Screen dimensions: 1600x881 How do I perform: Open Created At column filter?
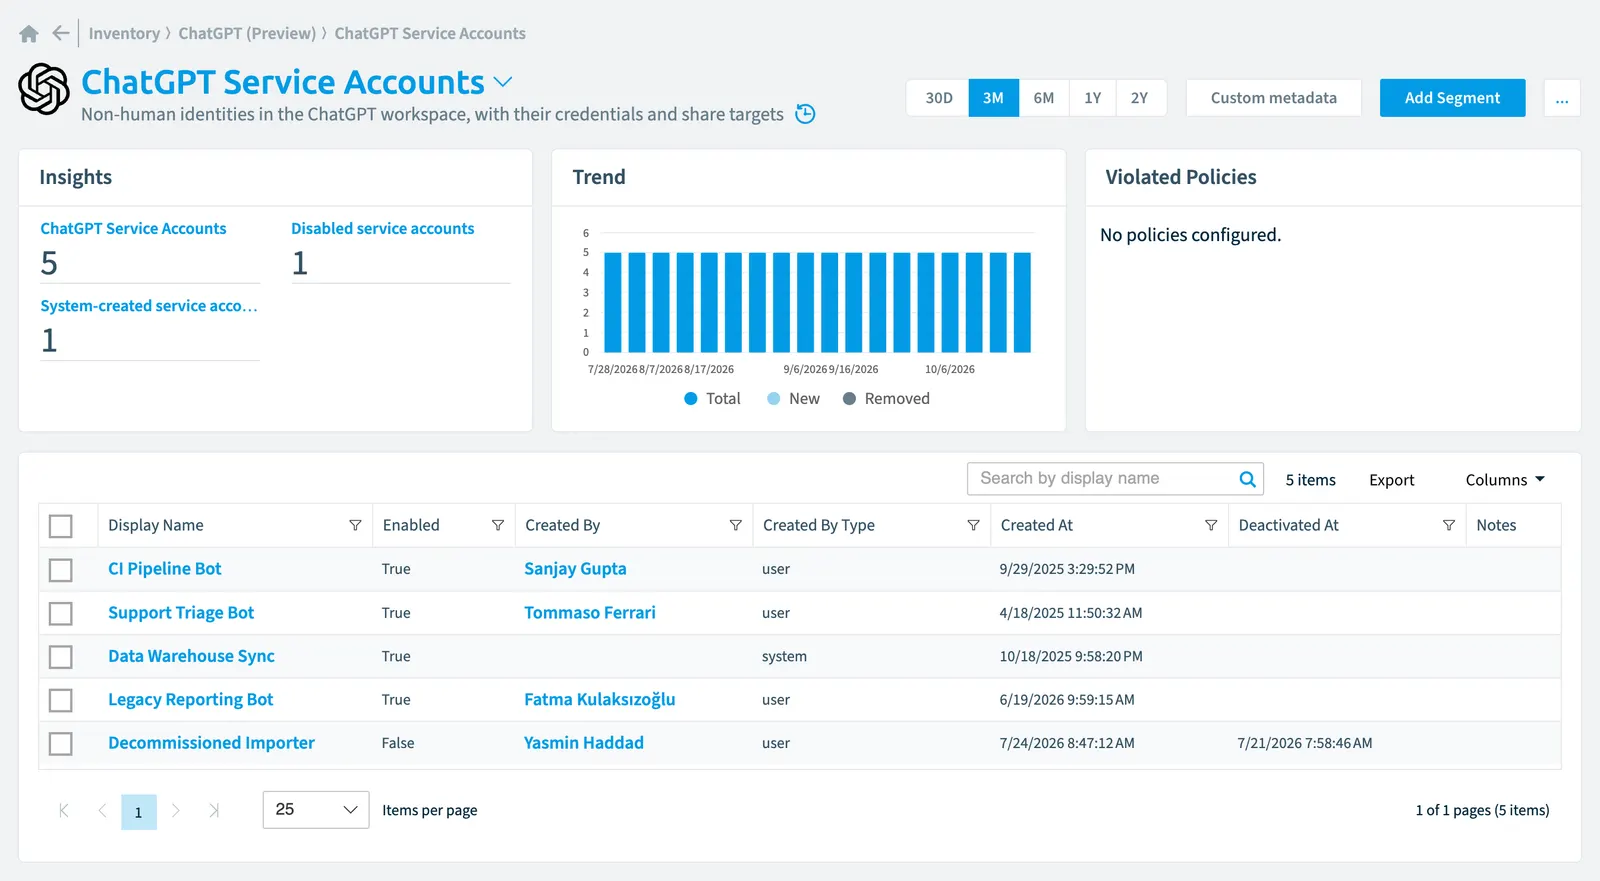[x=1211, y=525]
